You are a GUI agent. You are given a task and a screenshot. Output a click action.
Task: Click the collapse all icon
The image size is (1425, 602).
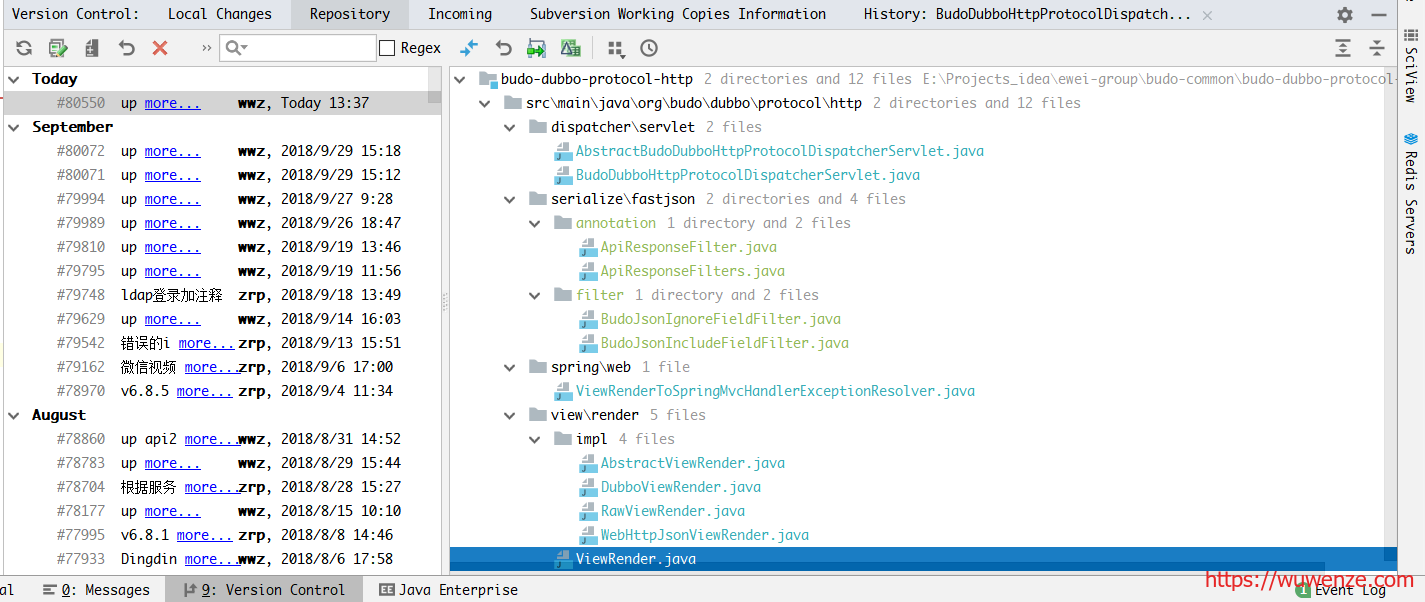point(1377,48)
